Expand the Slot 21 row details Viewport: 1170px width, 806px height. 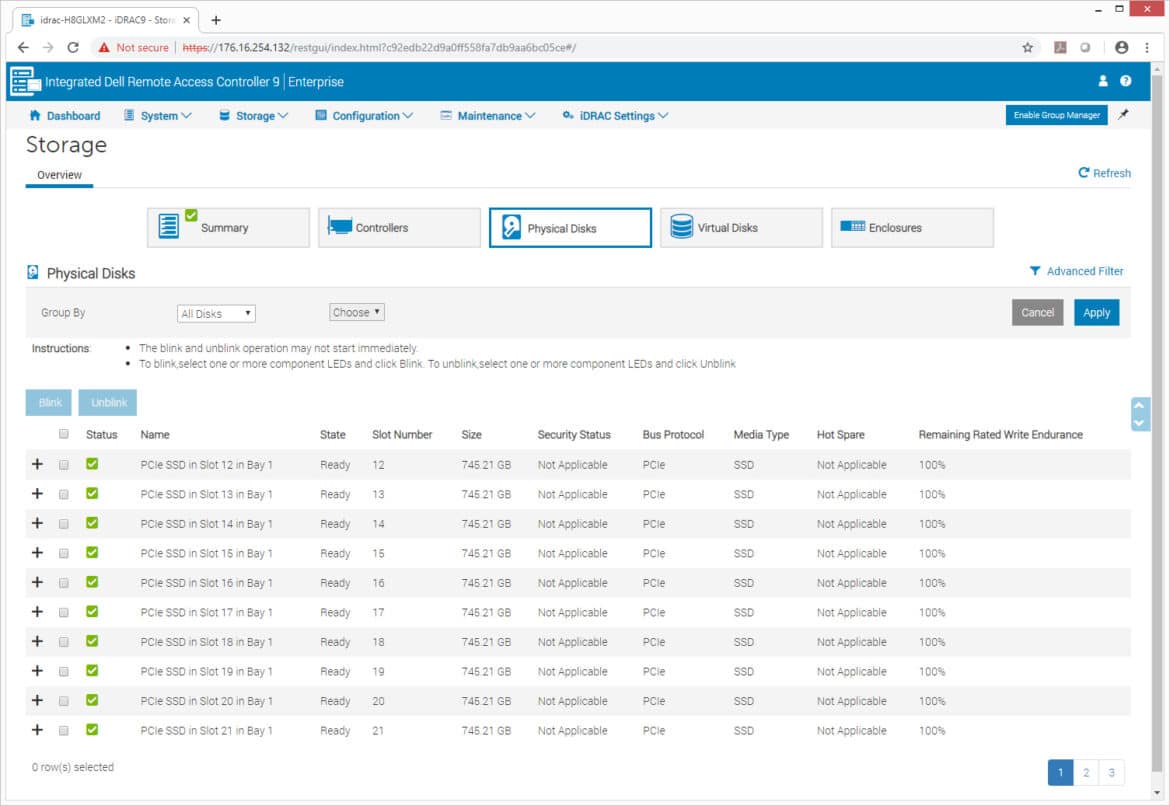click(37, 729)
